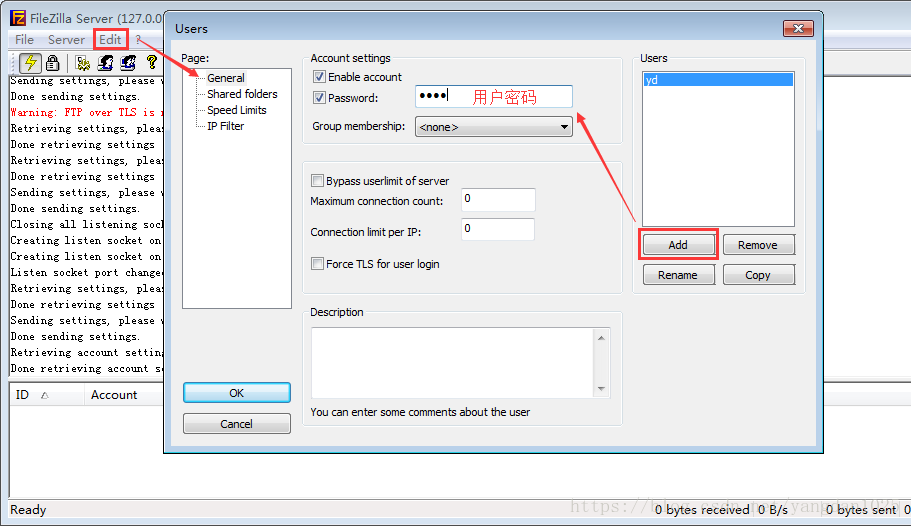Click Description scrollbar down arrow
The image size is (911, 526).
pos(601,388)
